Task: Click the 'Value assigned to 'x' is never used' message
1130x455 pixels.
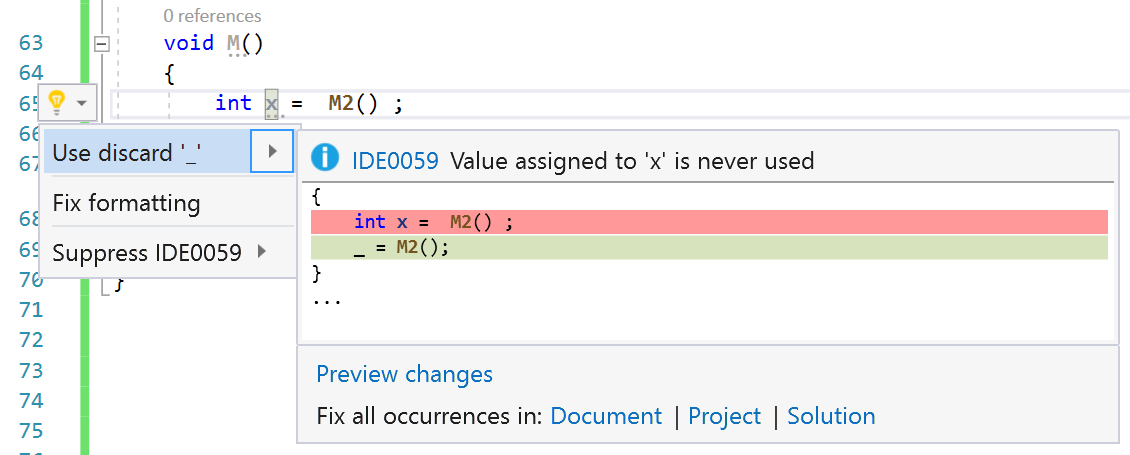Action: 632,160
